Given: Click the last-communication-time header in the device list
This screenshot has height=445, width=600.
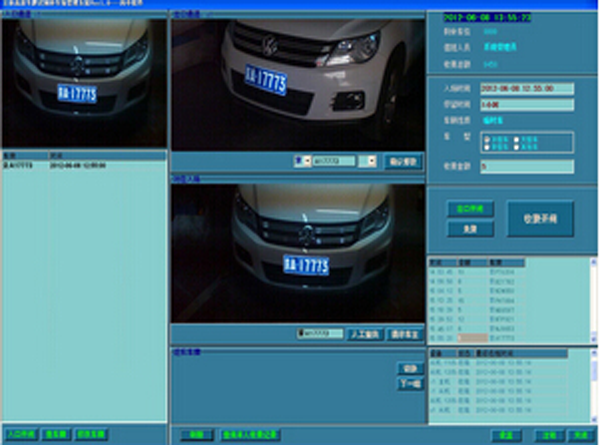Looking at the screenshot, I should coord(521,353).
